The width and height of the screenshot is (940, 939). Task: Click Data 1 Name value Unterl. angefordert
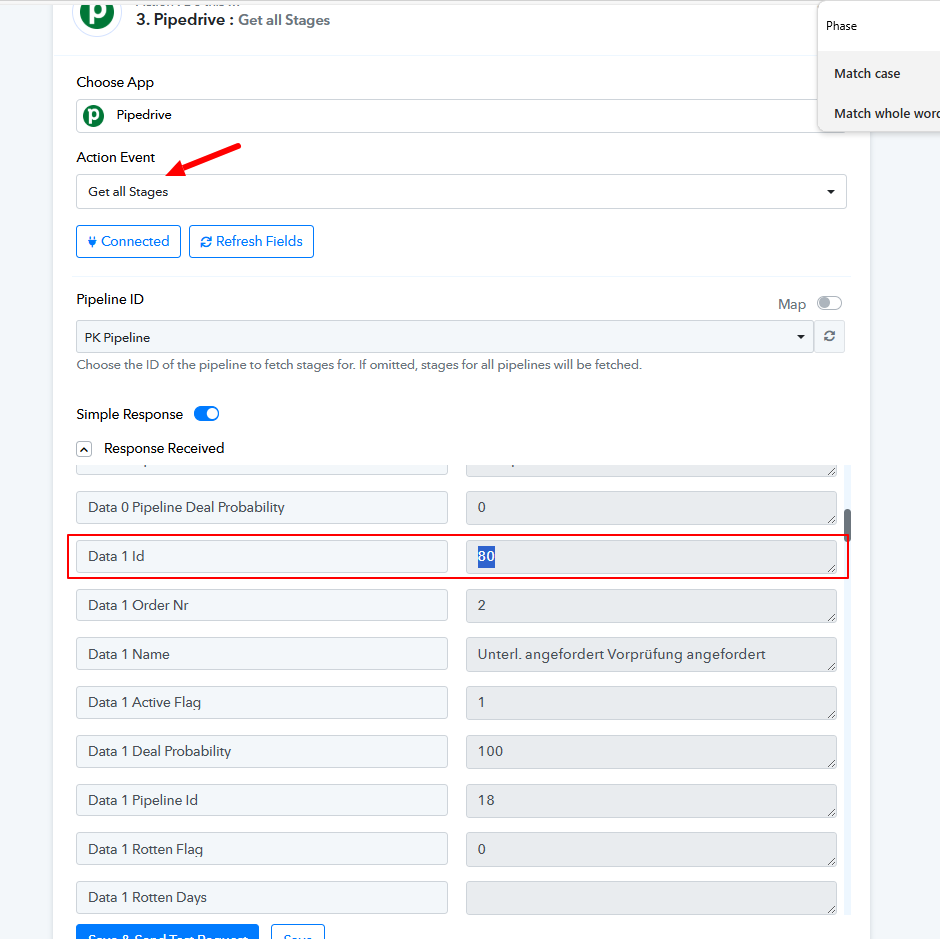pos(651,654)
